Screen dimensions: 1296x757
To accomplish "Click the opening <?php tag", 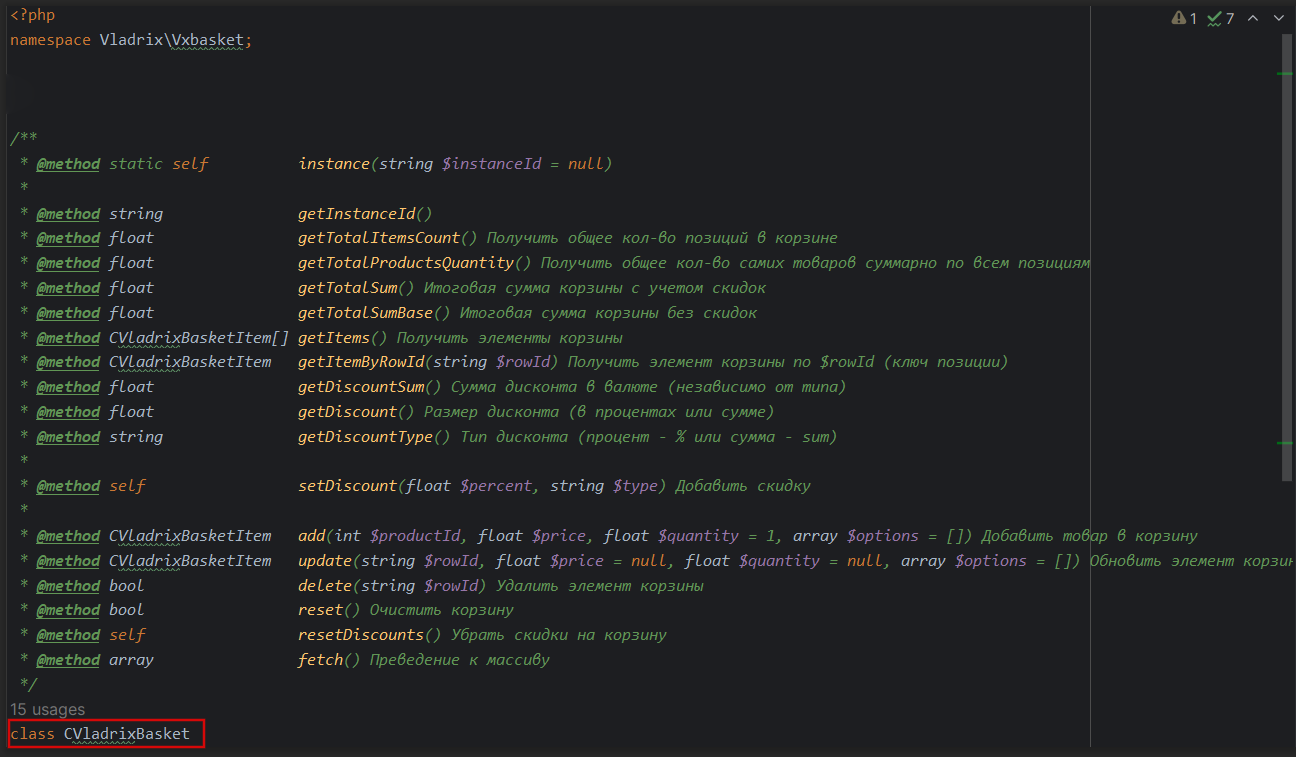I will 32,16.
